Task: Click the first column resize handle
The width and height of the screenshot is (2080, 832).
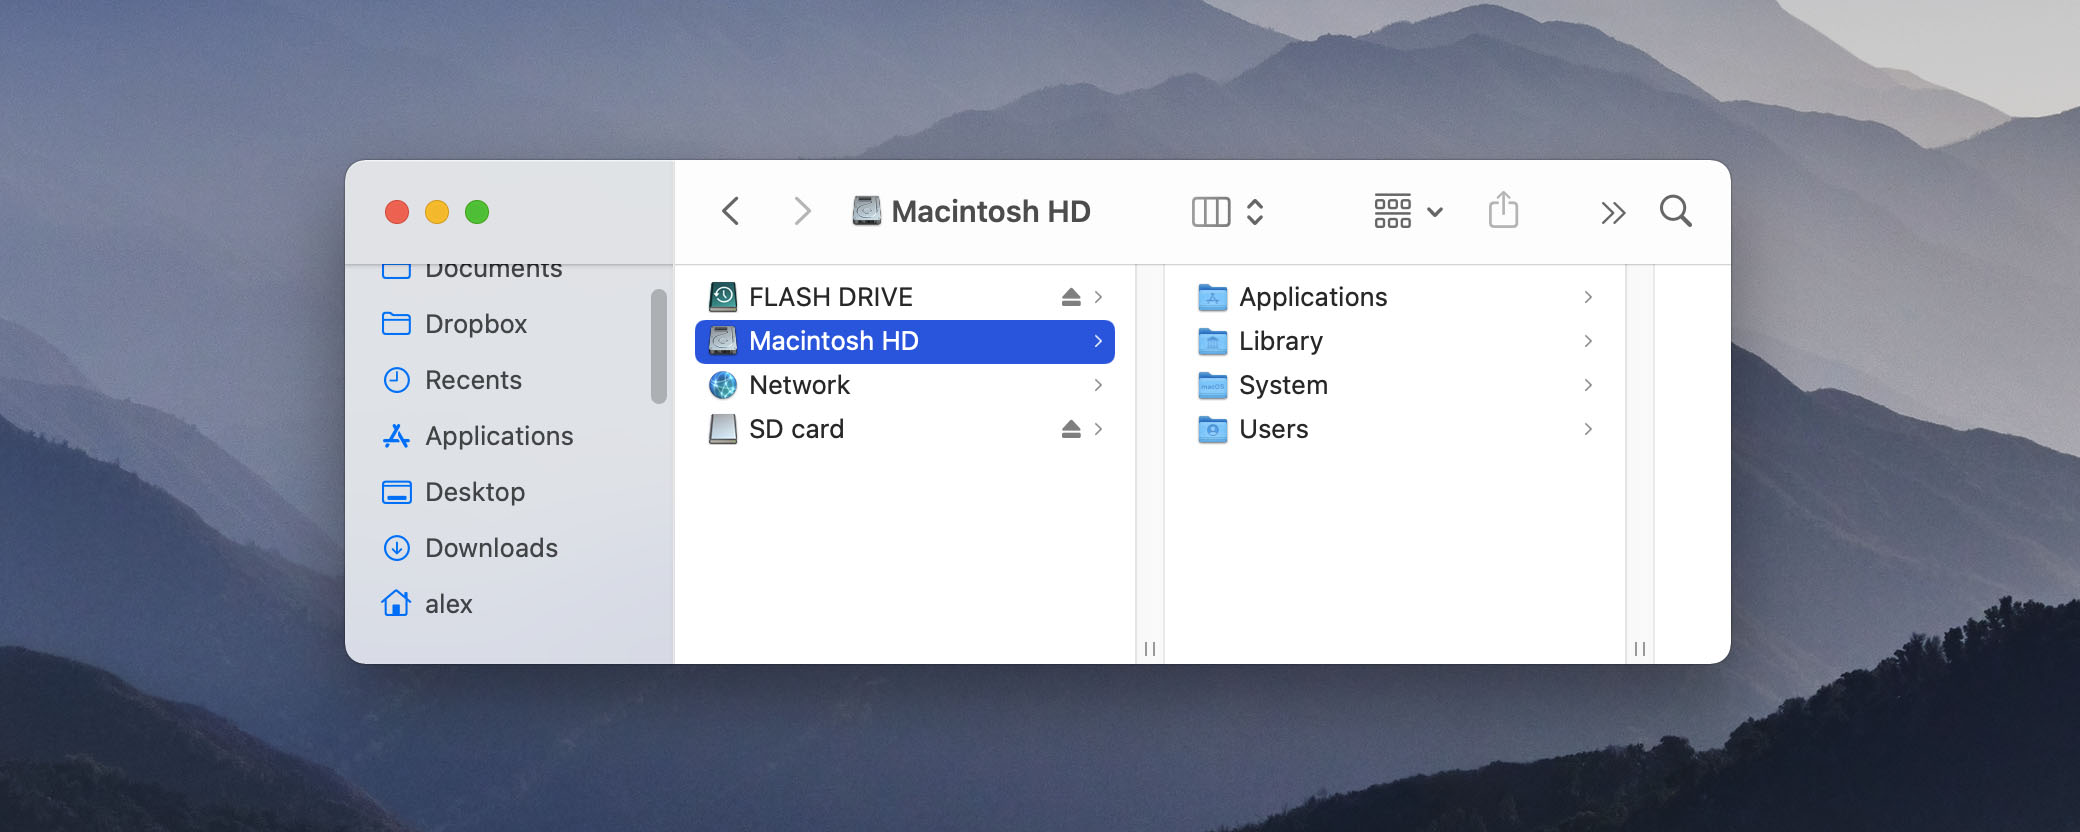Action: (1150, 649)
